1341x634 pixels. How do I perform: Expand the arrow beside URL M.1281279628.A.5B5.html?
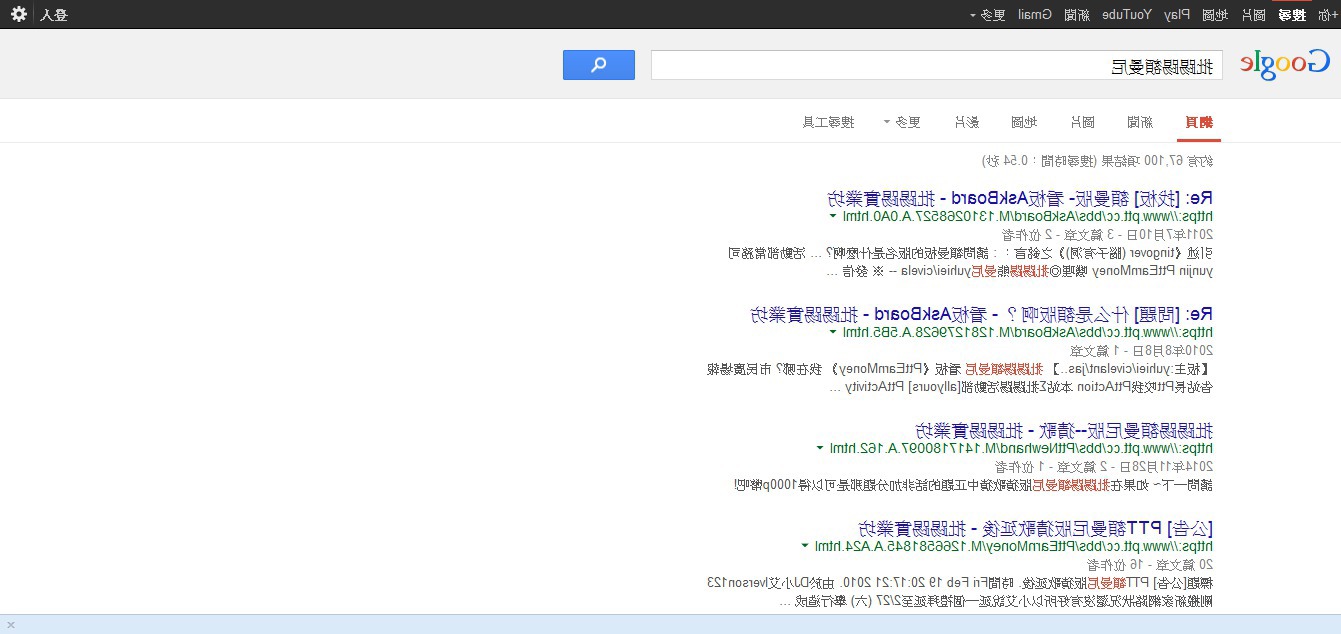(833, 332)
